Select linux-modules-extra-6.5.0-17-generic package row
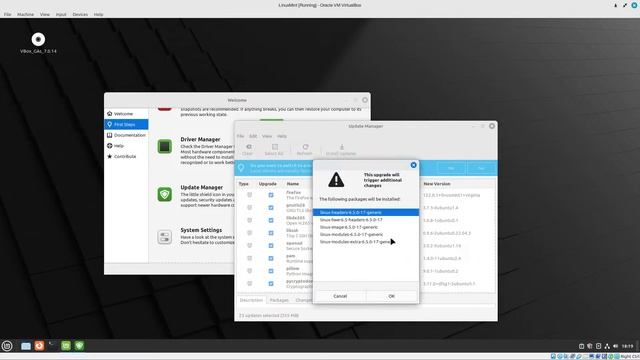 366,242
